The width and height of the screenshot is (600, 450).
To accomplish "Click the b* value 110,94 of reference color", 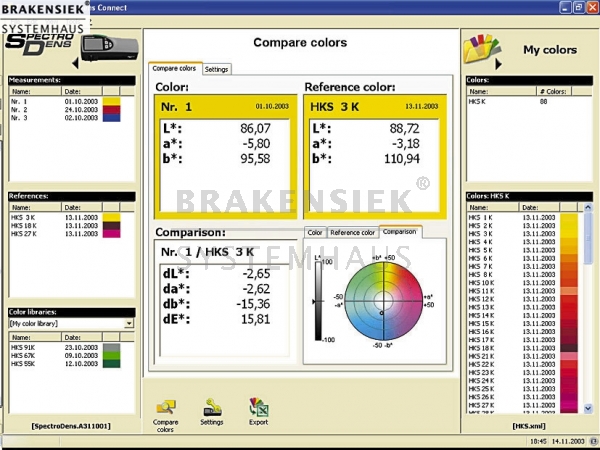I will 402,159.
